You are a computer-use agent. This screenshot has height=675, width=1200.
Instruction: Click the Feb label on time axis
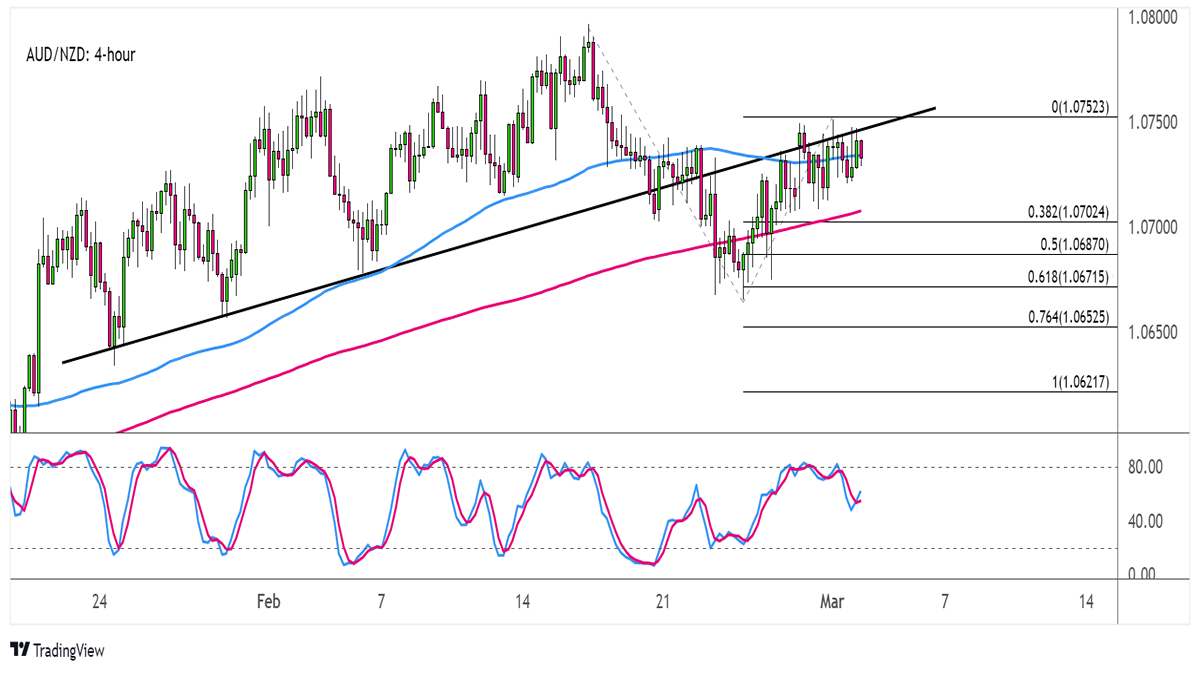(268, 602)
